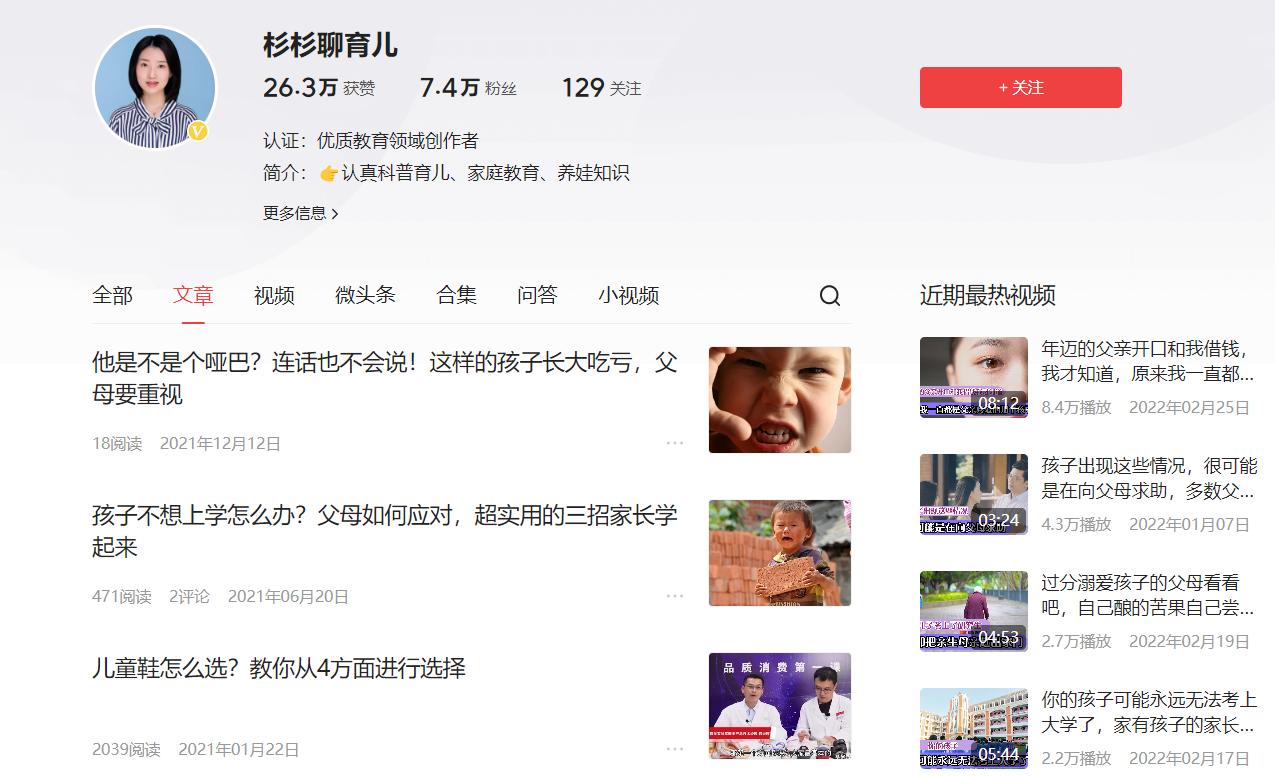Open the 小视频 tab
This screenshot has width=1275, height=777.
pos(628,295)
